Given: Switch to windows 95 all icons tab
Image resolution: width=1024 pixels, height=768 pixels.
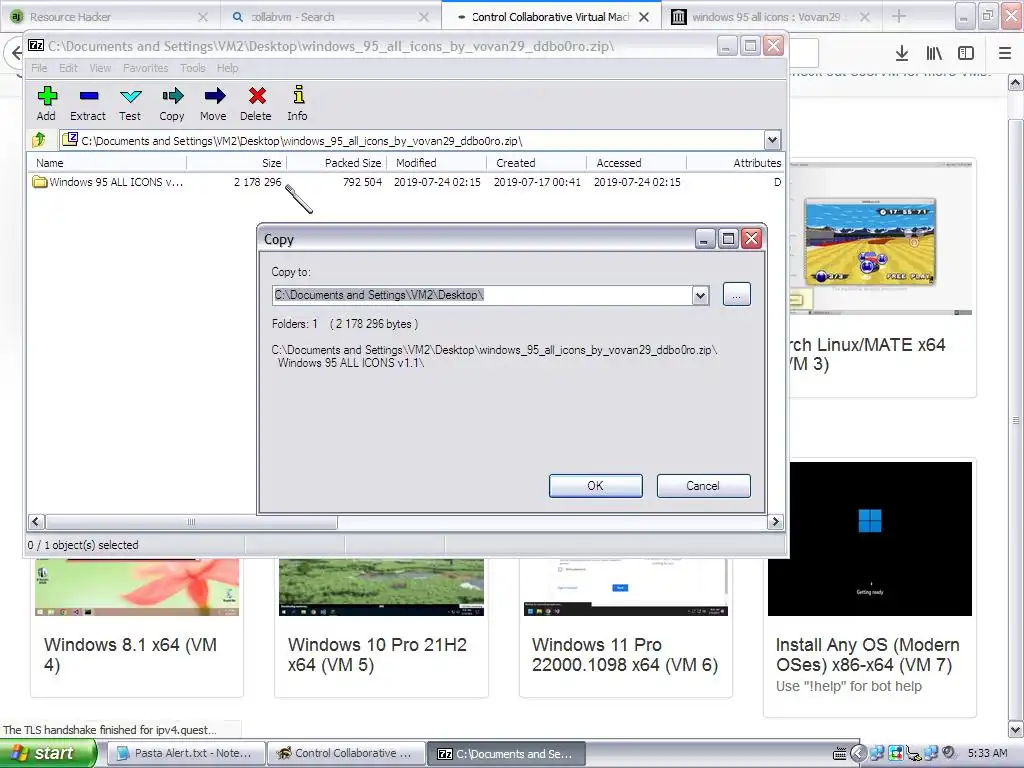Looking at the screenshot, I should pyautogui.click(x=771, y=17).
